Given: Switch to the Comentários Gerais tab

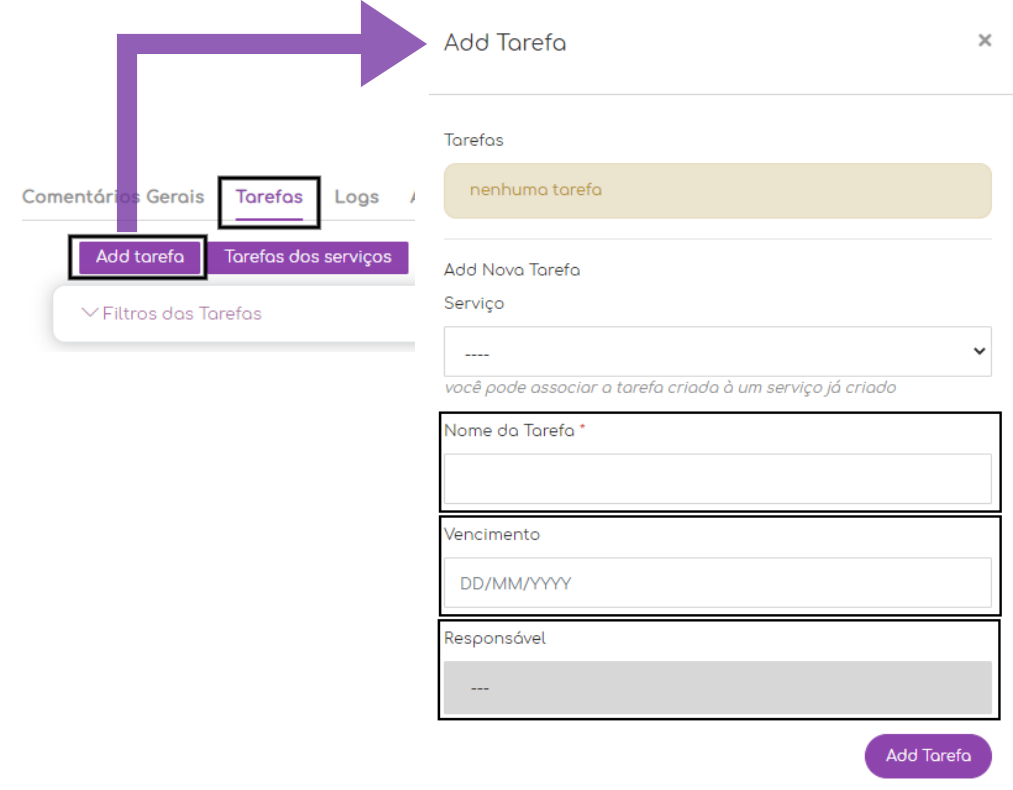Looking at the screenshot, I should (x=113, y=197).
